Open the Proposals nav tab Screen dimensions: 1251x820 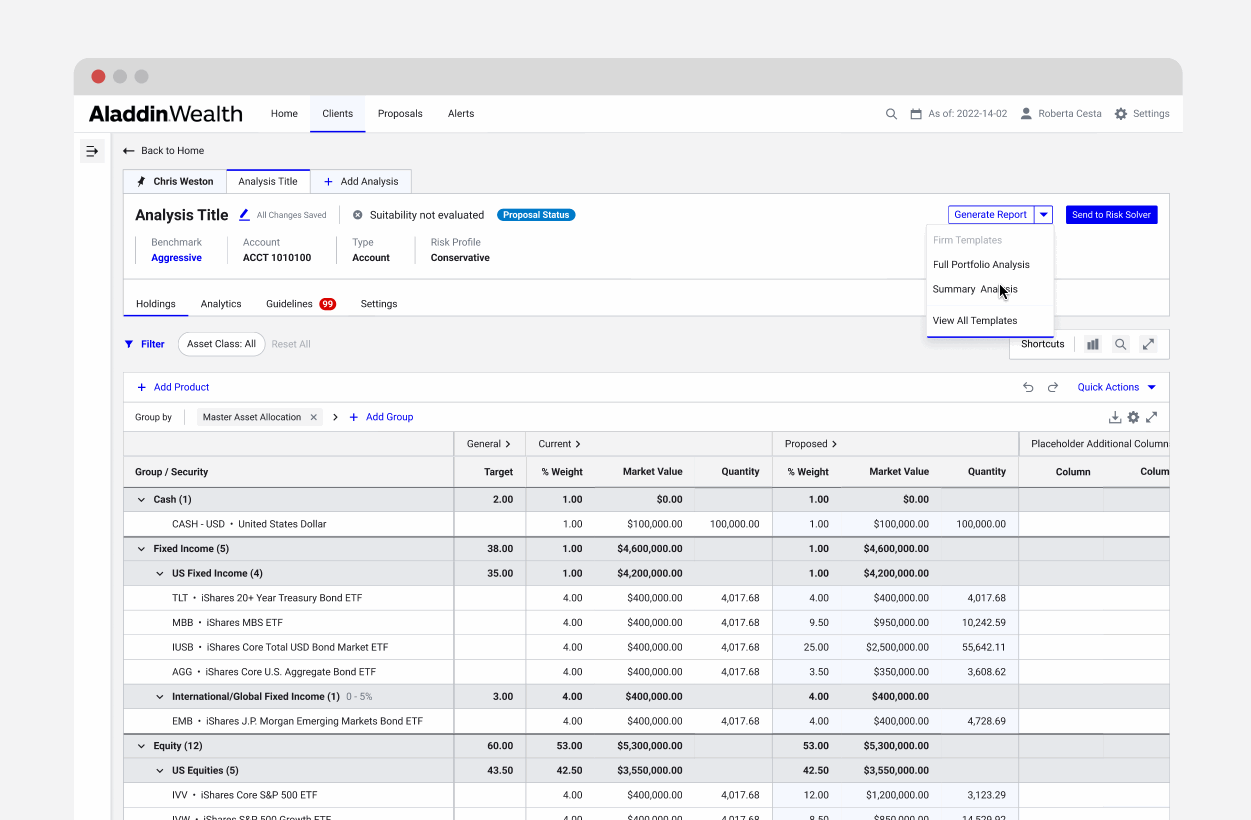[400, 114]
